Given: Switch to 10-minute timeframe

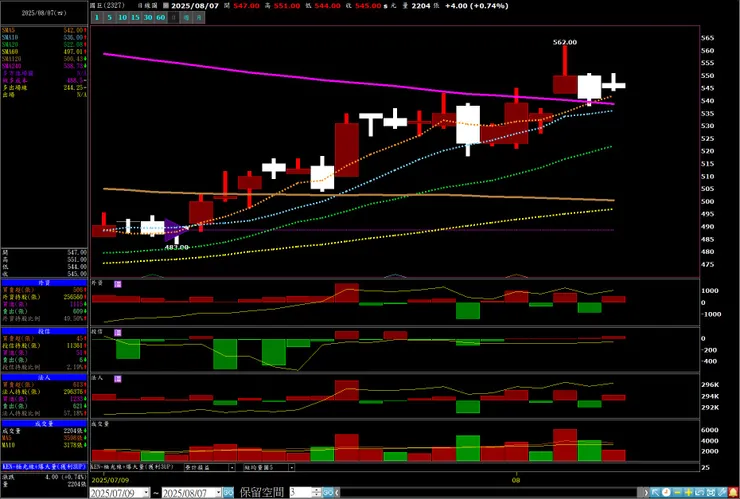Looking at the screenshot, I should click(x=122, y=17).
